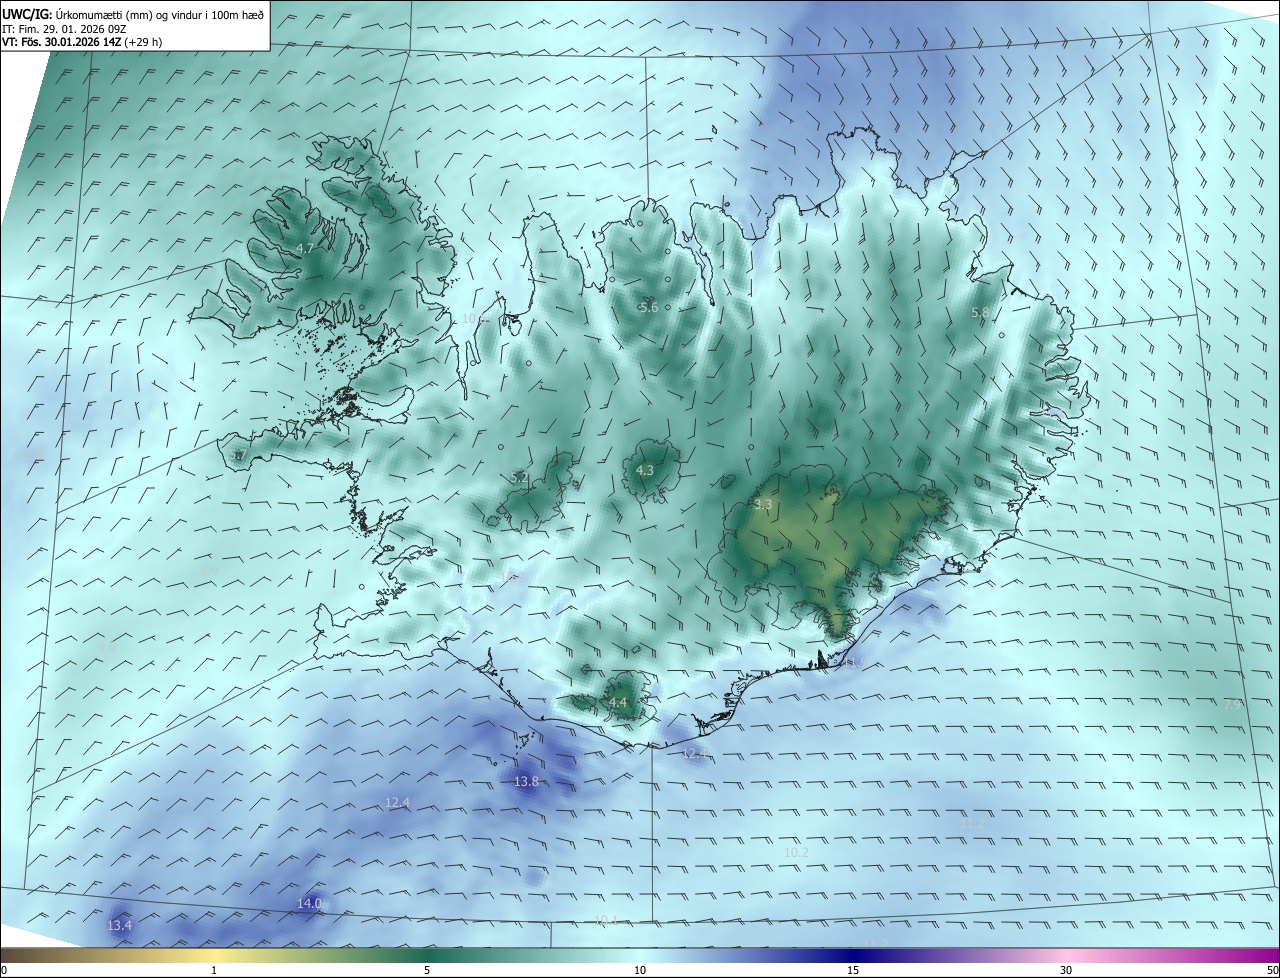Click the 'IT: Fim. 29. 01. 2026 09Z' line
The height and width of the screenshot is (978, 1280).
pyautogui.click(x=64, y=29)
